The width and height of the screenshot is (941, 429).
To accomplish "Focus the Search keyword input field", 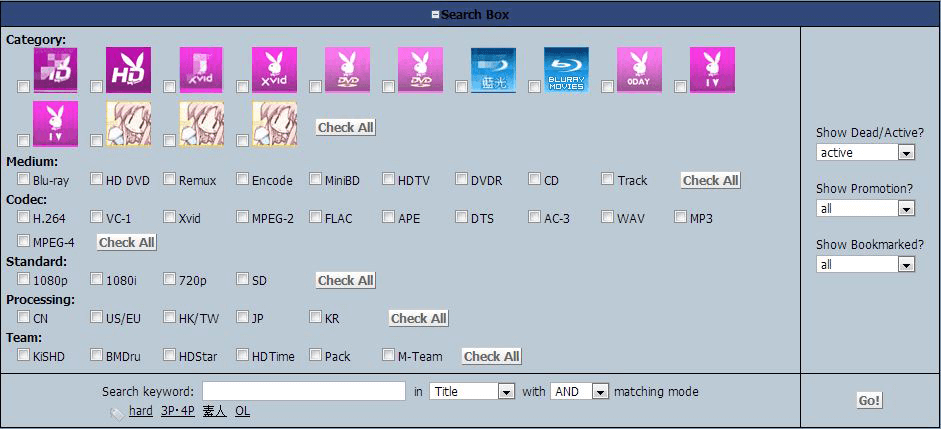I will (304, 392).
